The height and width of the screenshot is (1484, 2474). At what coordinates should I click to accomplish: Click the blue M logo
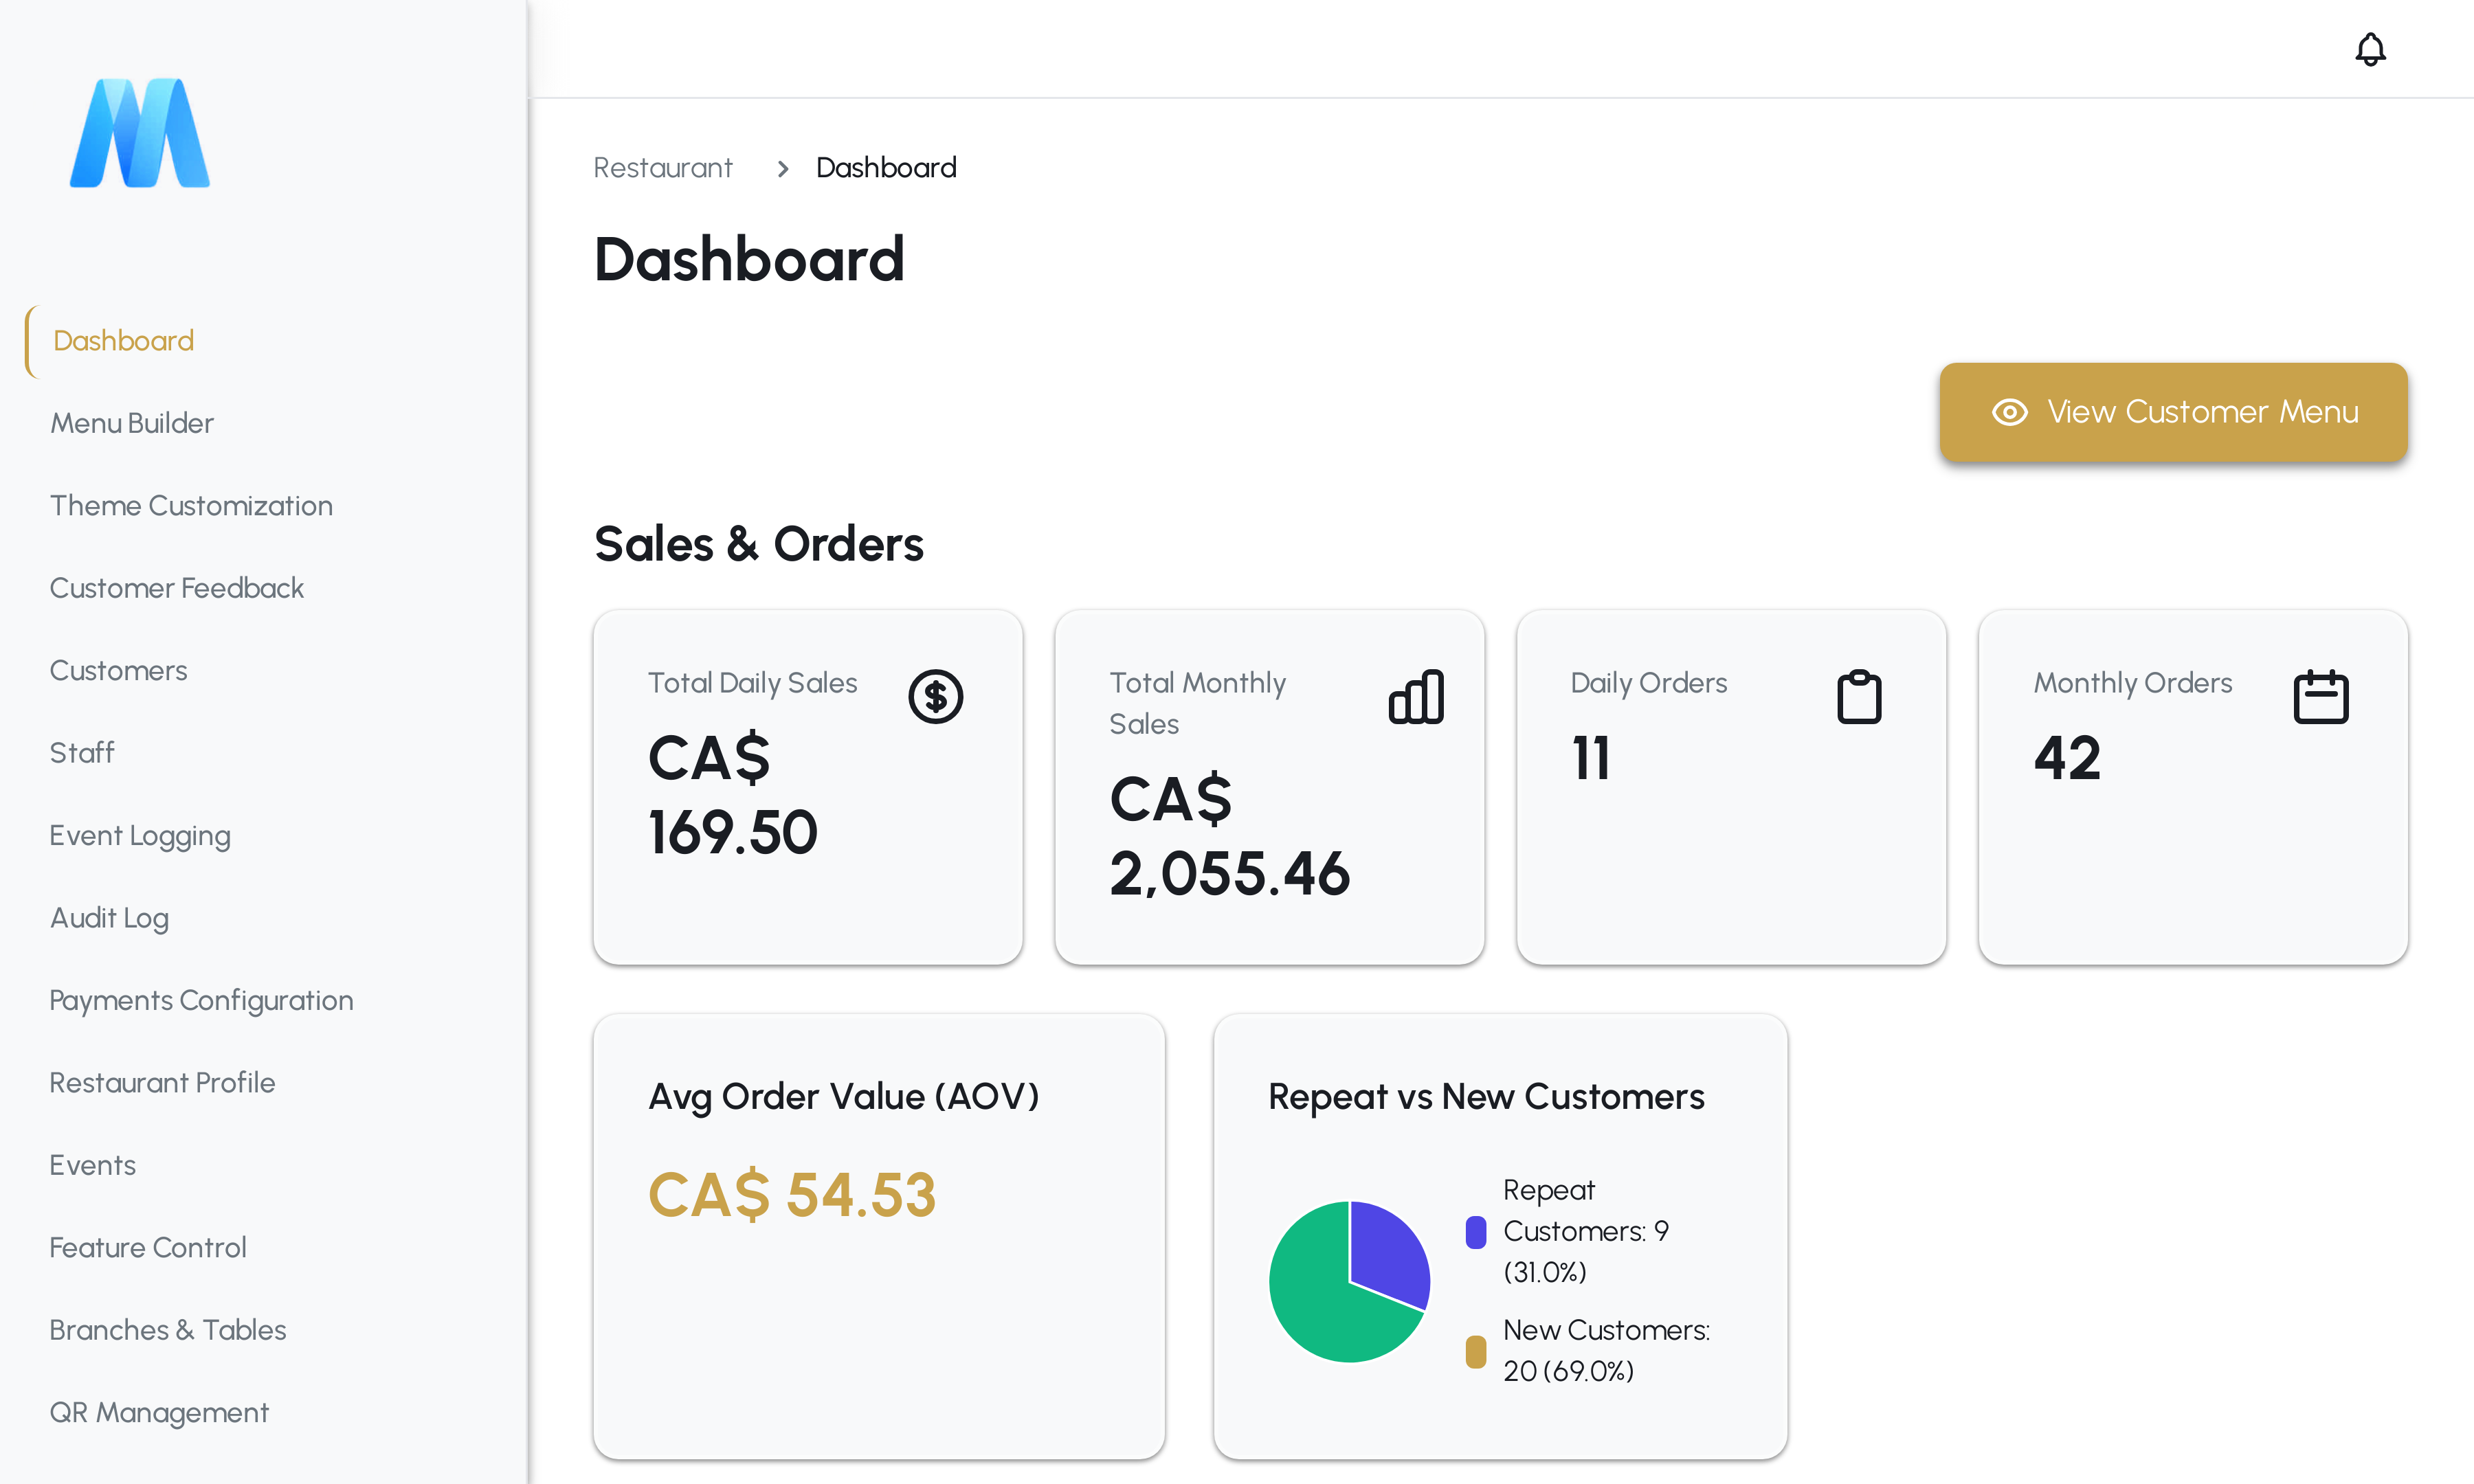(140, 133)
